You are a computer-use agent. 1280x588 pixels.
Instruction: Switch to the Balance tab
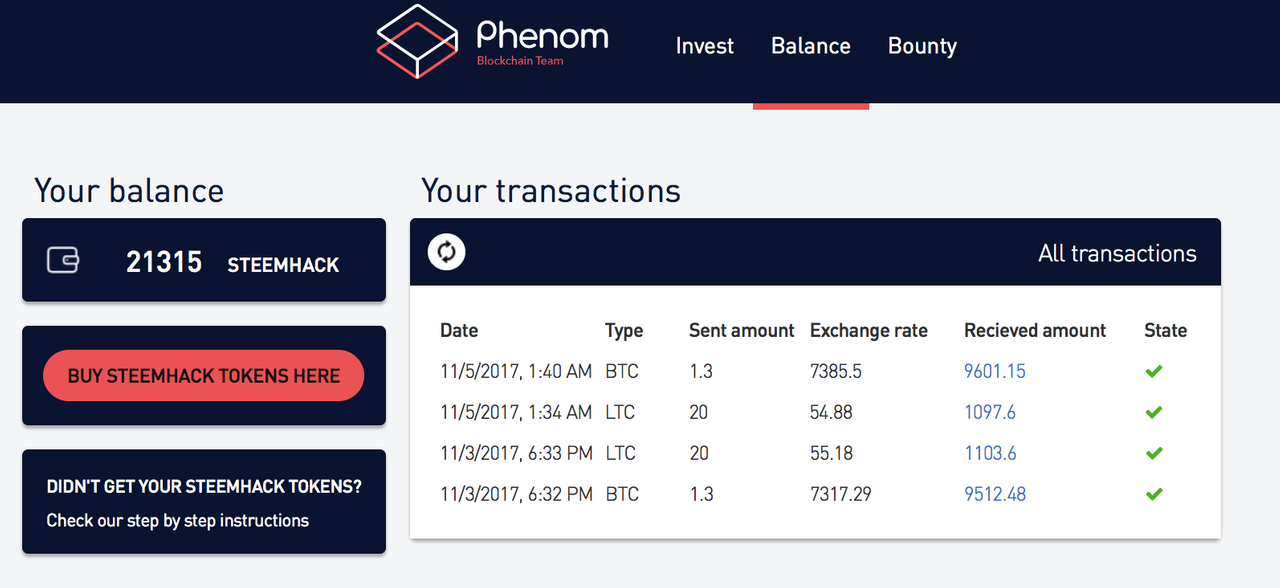(811, 46)
